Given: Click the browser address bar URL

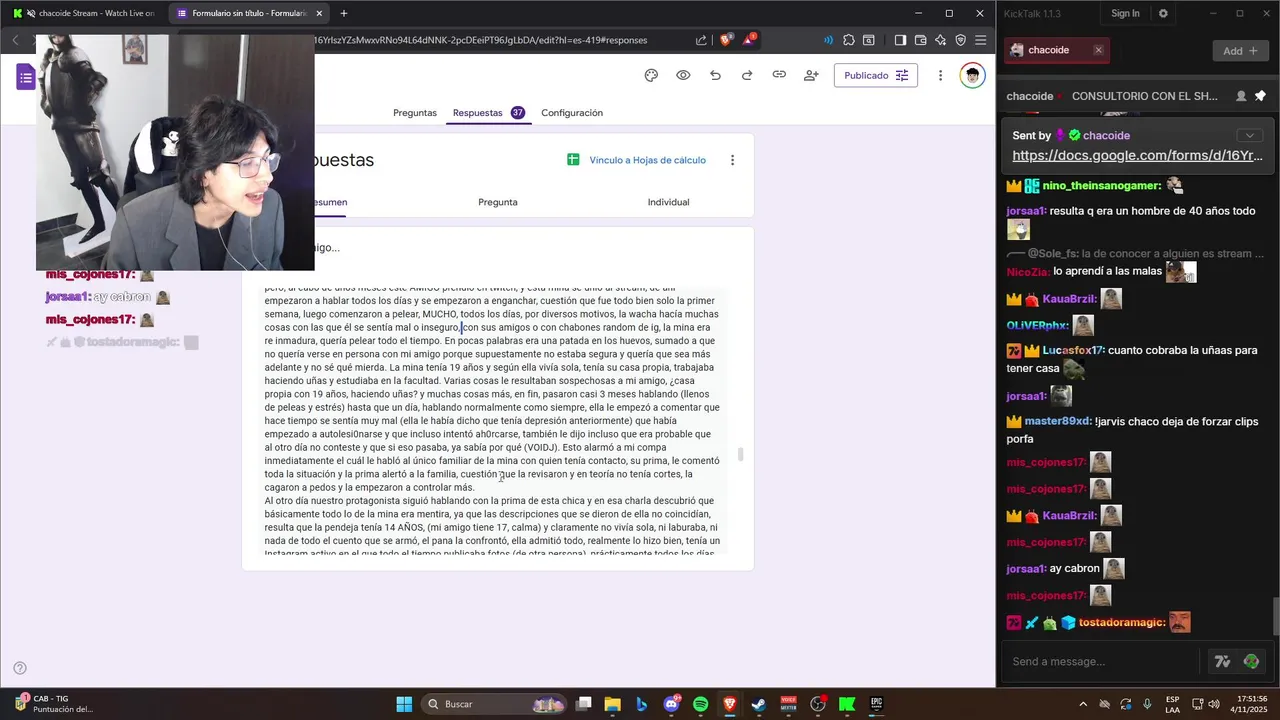Looking at the screenshot, I should click(x=480, y=40).
